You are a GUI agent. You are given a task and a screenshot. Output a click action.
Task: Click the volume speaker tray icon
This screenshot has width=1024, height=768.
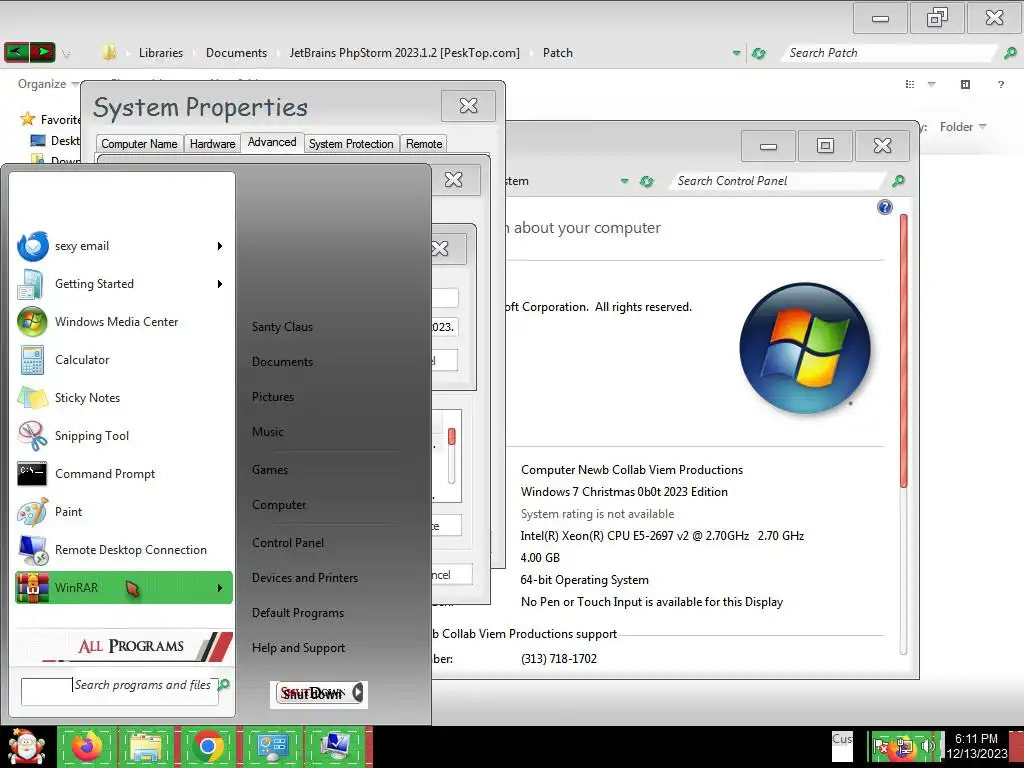click(927, 746)
